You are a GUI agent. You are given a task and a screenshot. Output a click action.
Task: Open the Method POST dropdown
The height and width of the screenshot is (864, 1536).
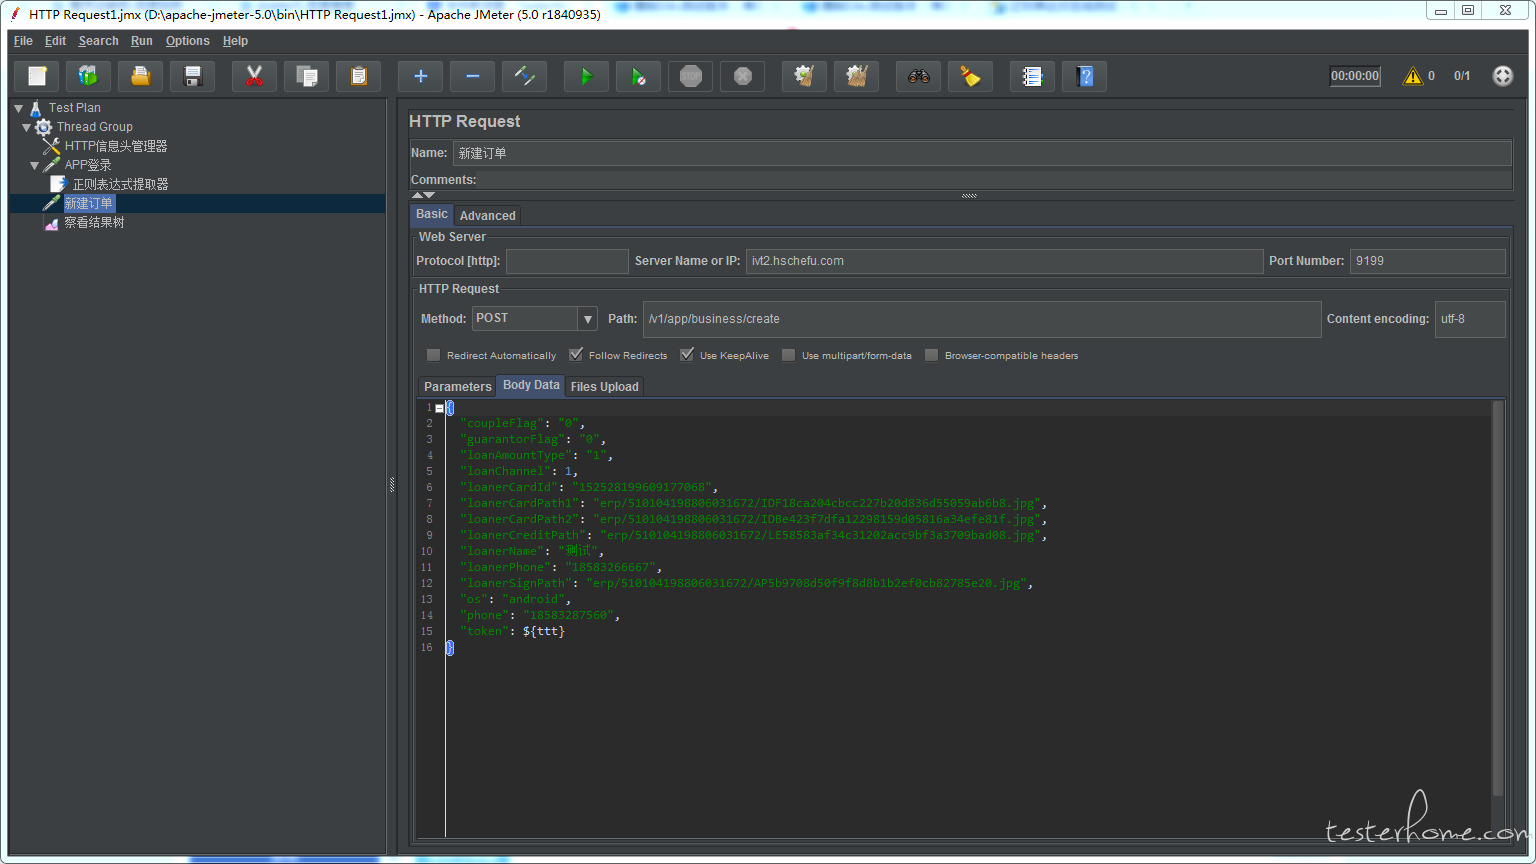534,318
